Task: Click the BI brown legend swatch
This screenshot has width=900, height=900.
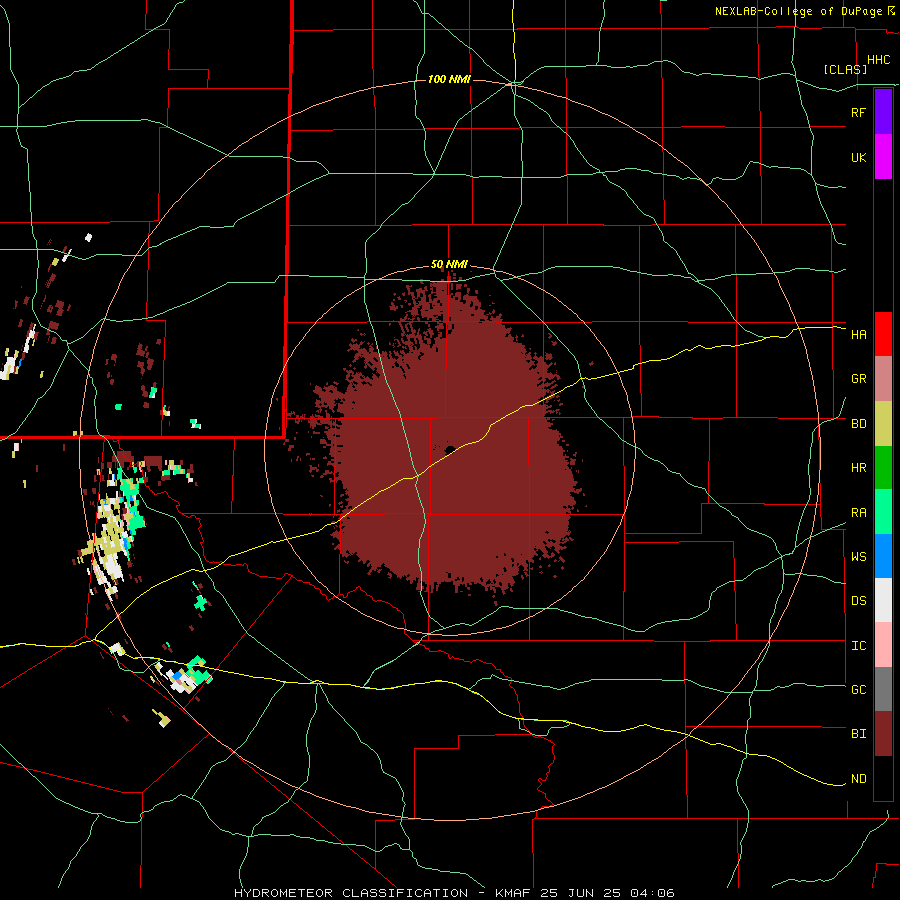Action: 883,734
